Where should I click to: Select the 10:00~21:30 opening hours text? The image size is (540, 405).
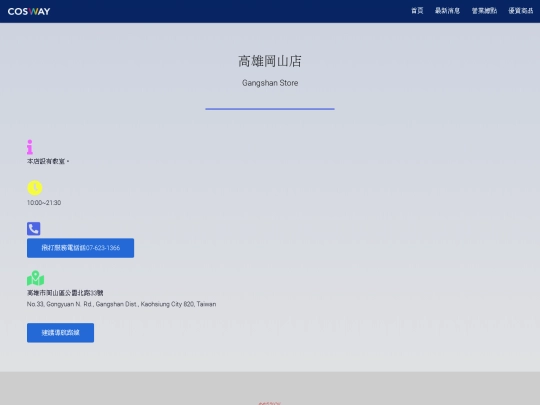pos(44,203)
